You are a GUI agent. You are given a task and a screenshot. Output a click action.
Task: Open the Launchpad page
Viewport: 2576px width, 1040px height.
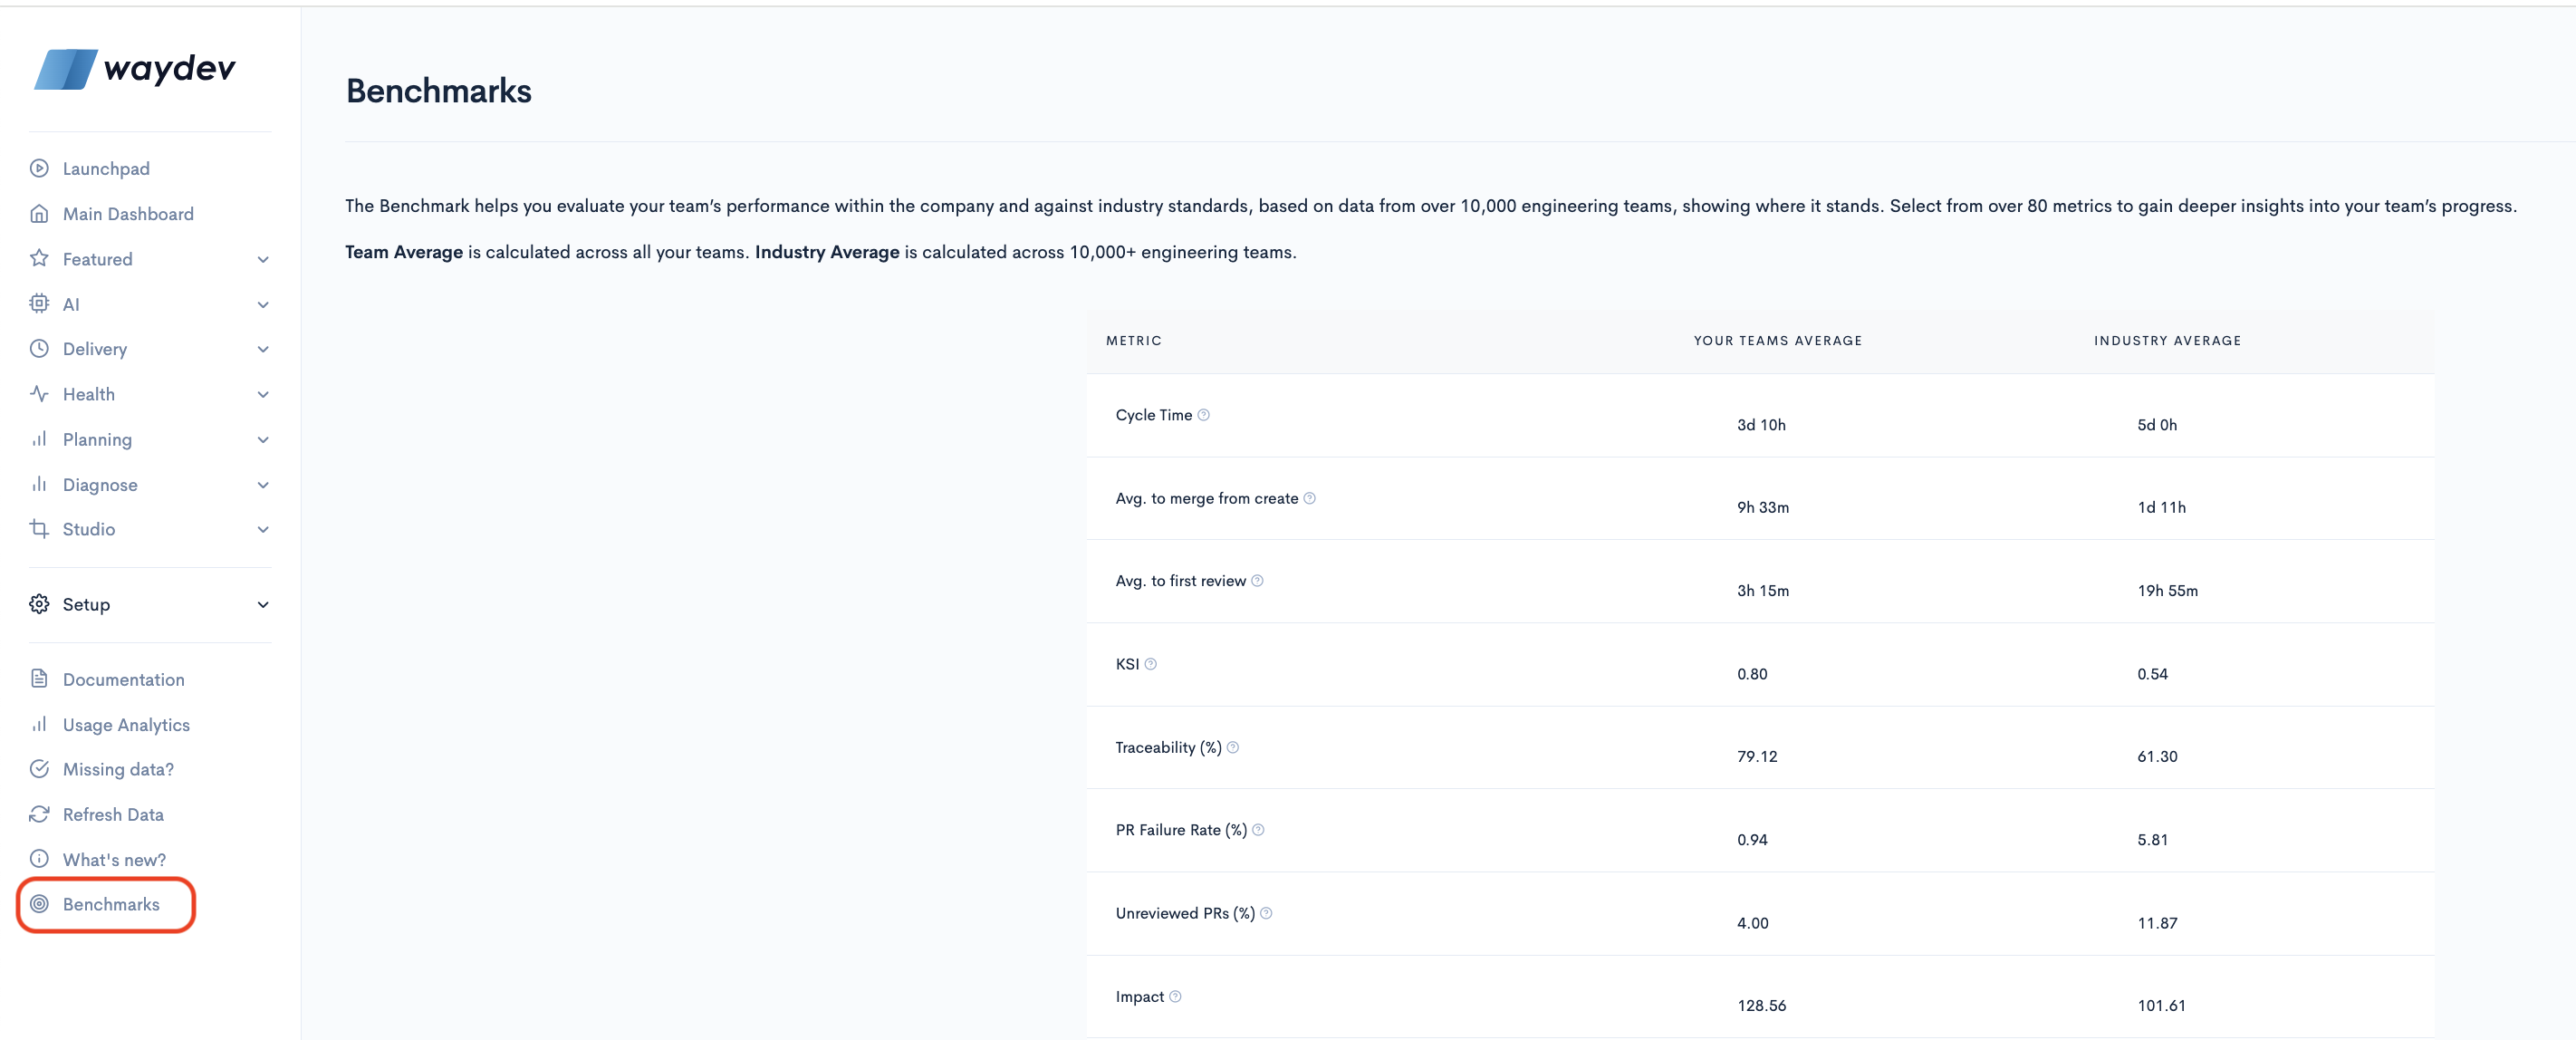tap(105, 169)
